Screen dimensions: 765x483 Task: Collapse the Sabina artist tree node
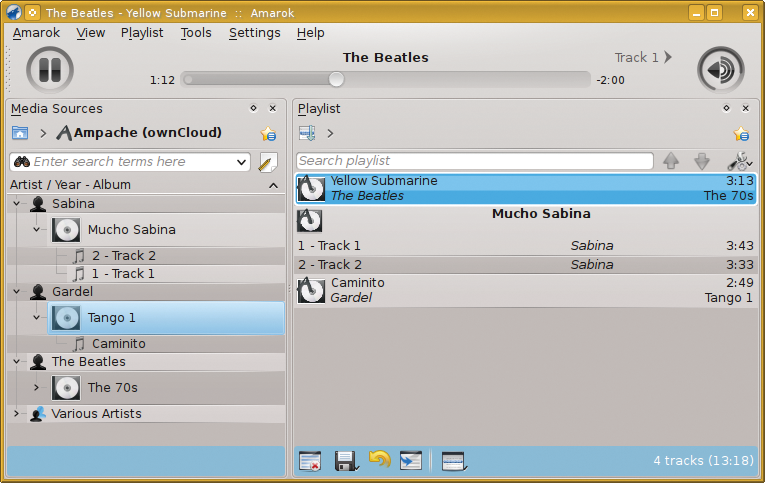point(16,204)
